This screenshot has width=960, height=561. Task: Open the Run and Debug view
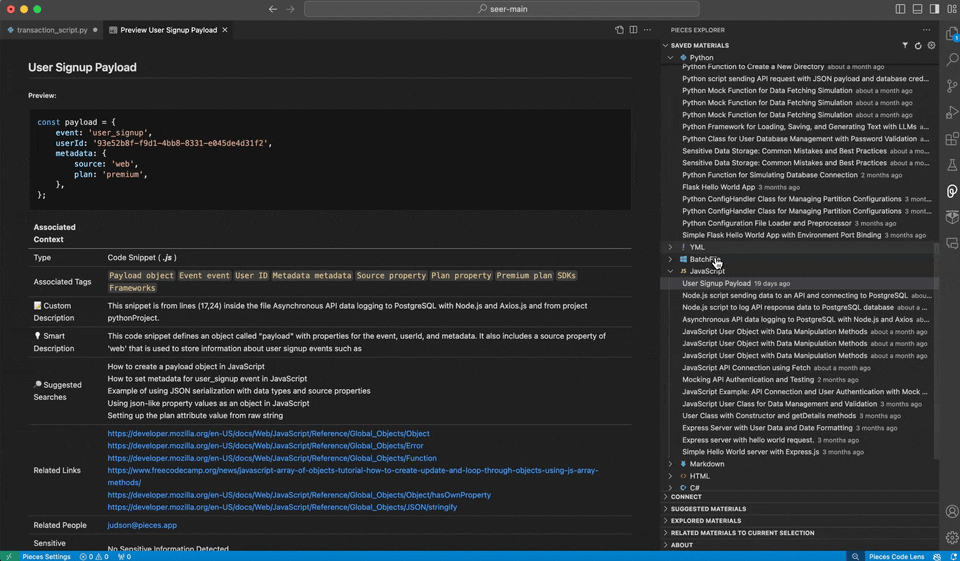click(x=952, y=113)
